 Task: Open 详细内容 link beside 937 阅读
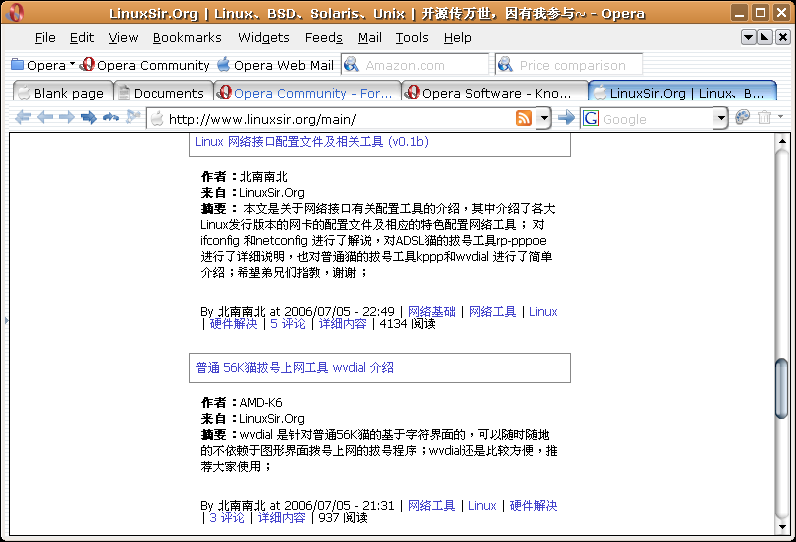coord(281,518)
